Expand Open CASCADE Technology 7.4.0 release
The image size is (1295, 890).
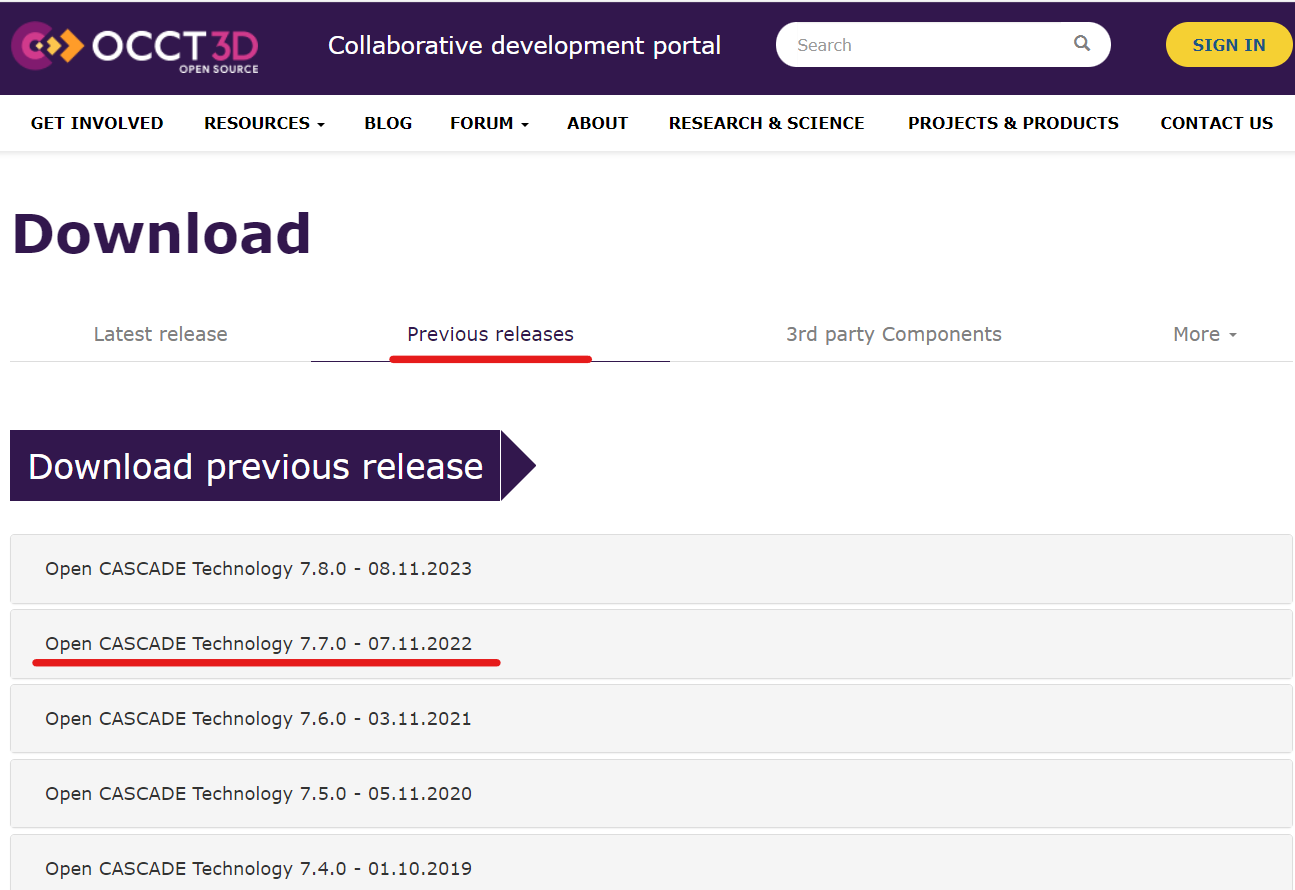(651, 864)
